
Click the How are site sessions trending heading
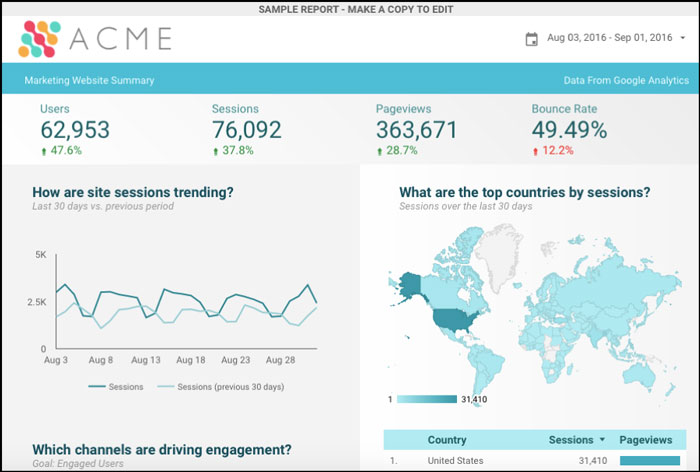point(133,192)
